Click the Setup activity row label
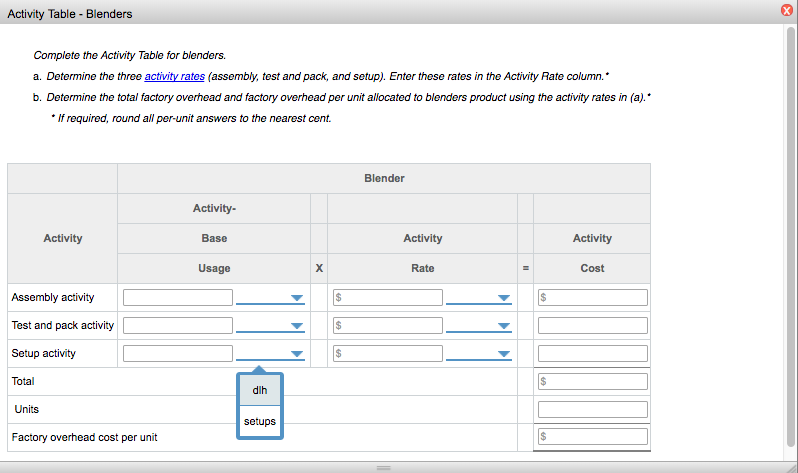Image resolution: width=798 pixels, height=473 pixels. (44, 353)
